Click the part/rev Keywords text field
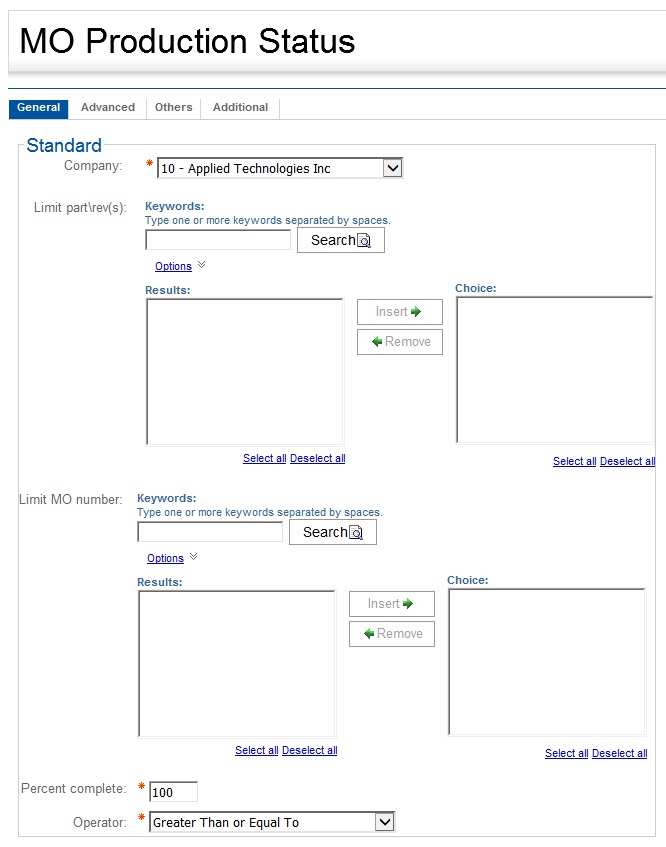 (218, 240)
